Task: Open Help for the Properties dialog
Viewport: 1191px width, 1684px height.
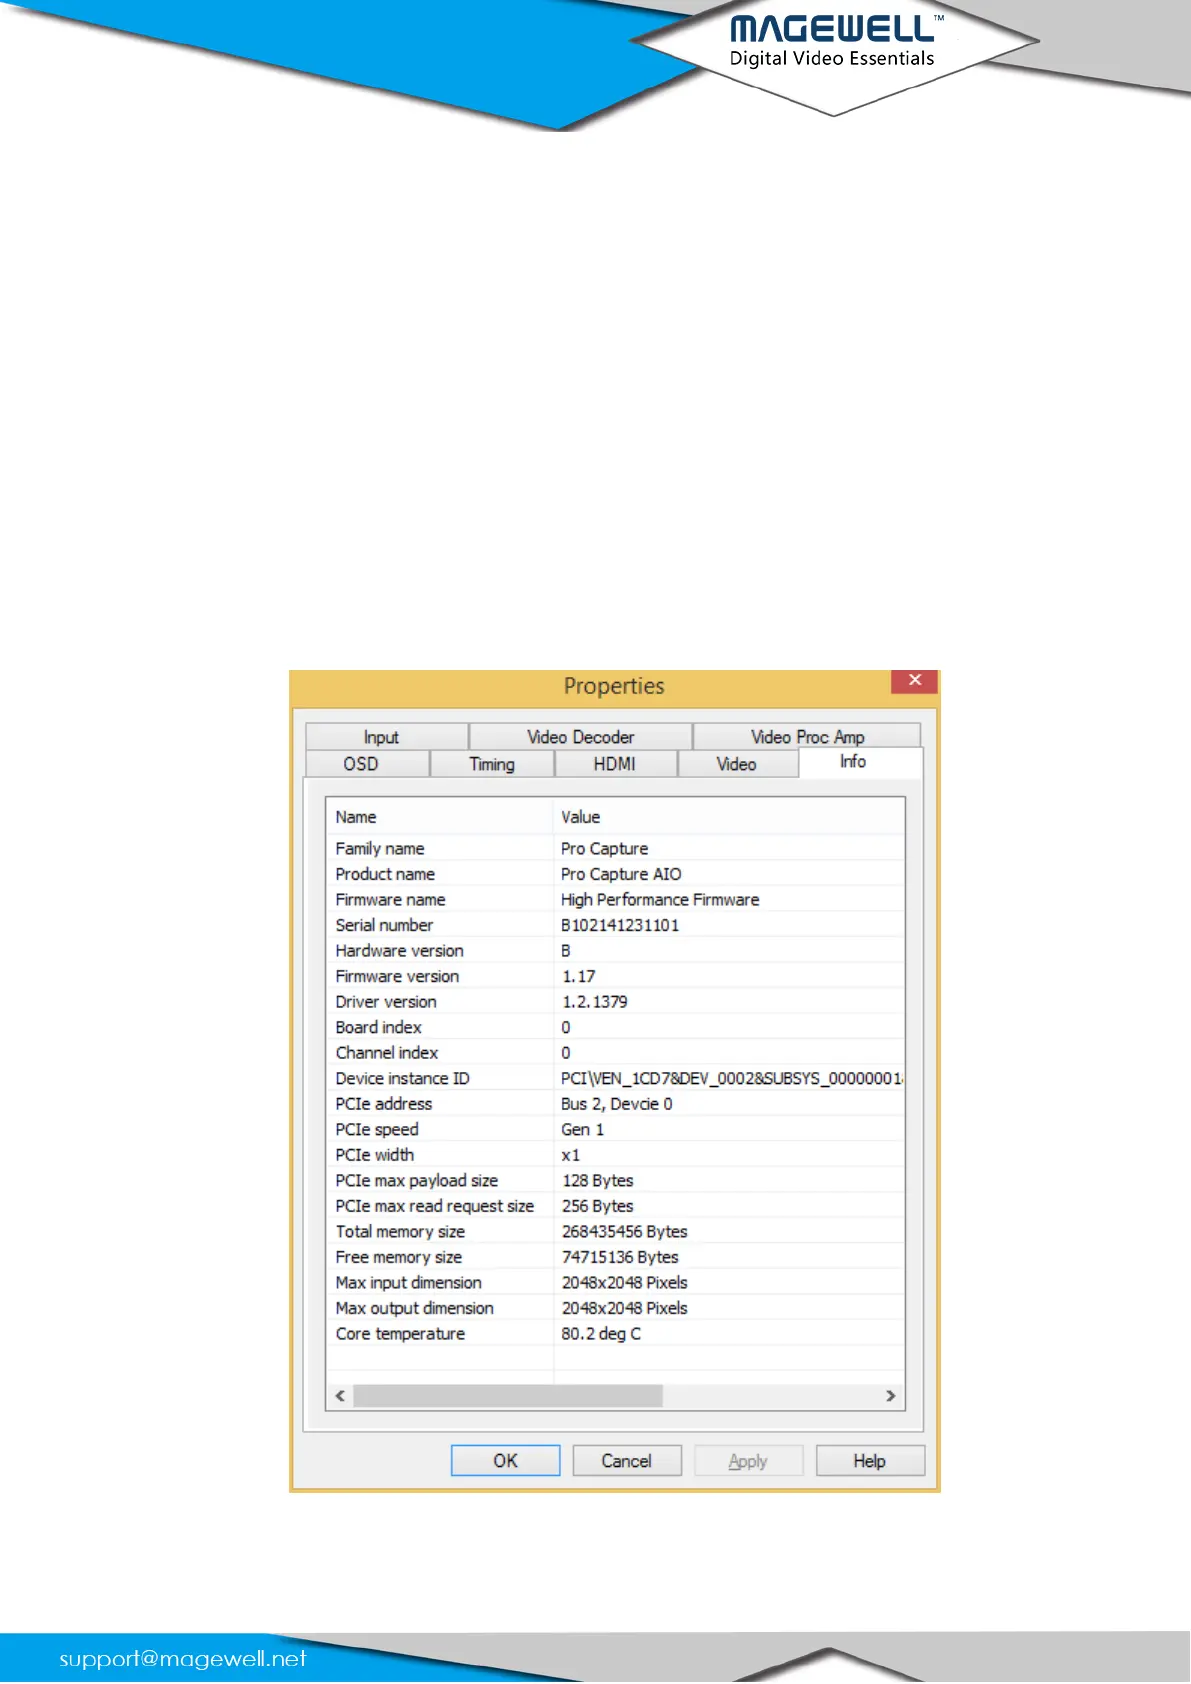Action: pos(870,1461)
